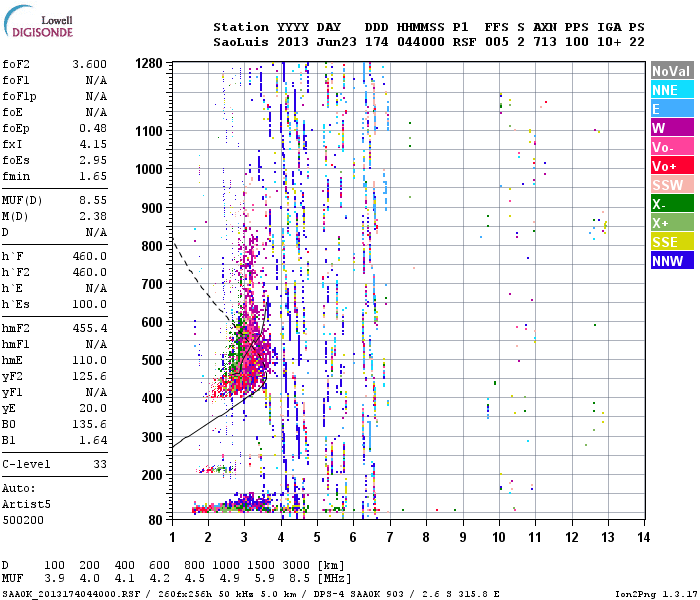Click the fmin value 1.65

pos(93,176)
